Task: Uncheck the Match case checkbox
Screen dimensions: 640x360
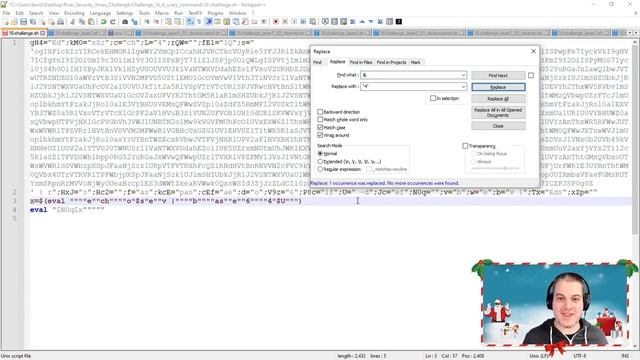Action: (x=320, y=127)
